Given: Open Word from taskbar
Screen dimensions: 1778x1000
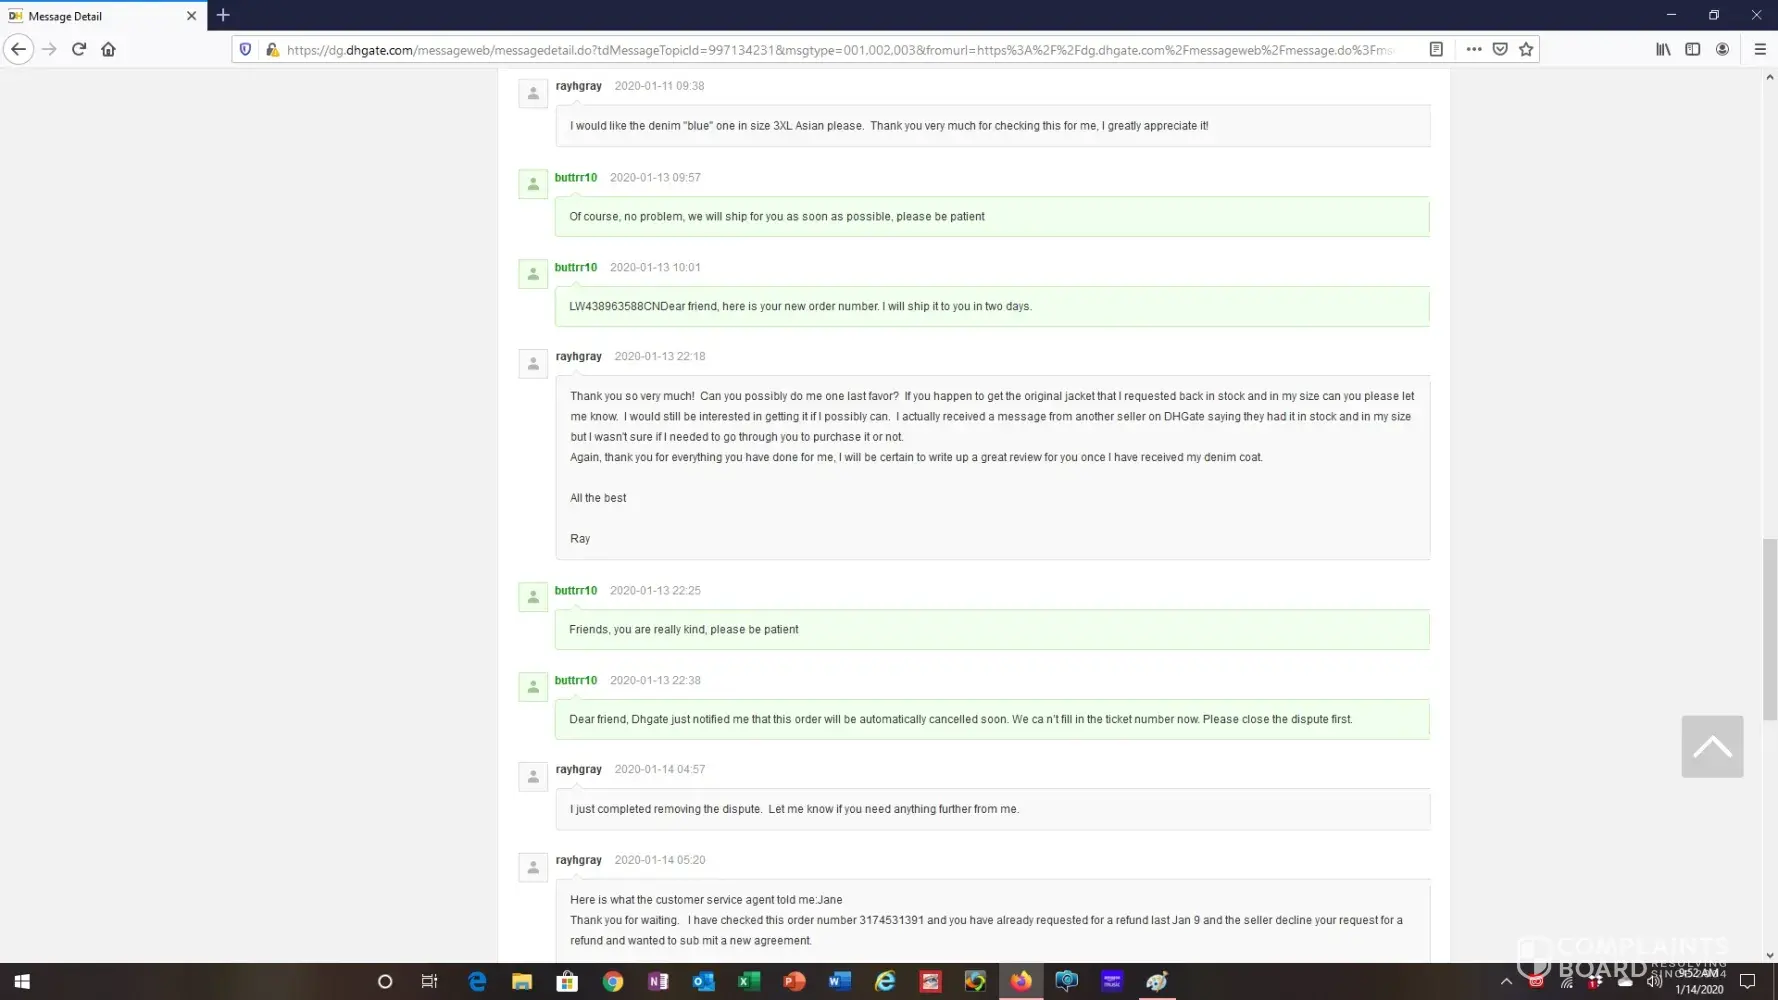Looking at the screenshot, I should tap(839, 981).
